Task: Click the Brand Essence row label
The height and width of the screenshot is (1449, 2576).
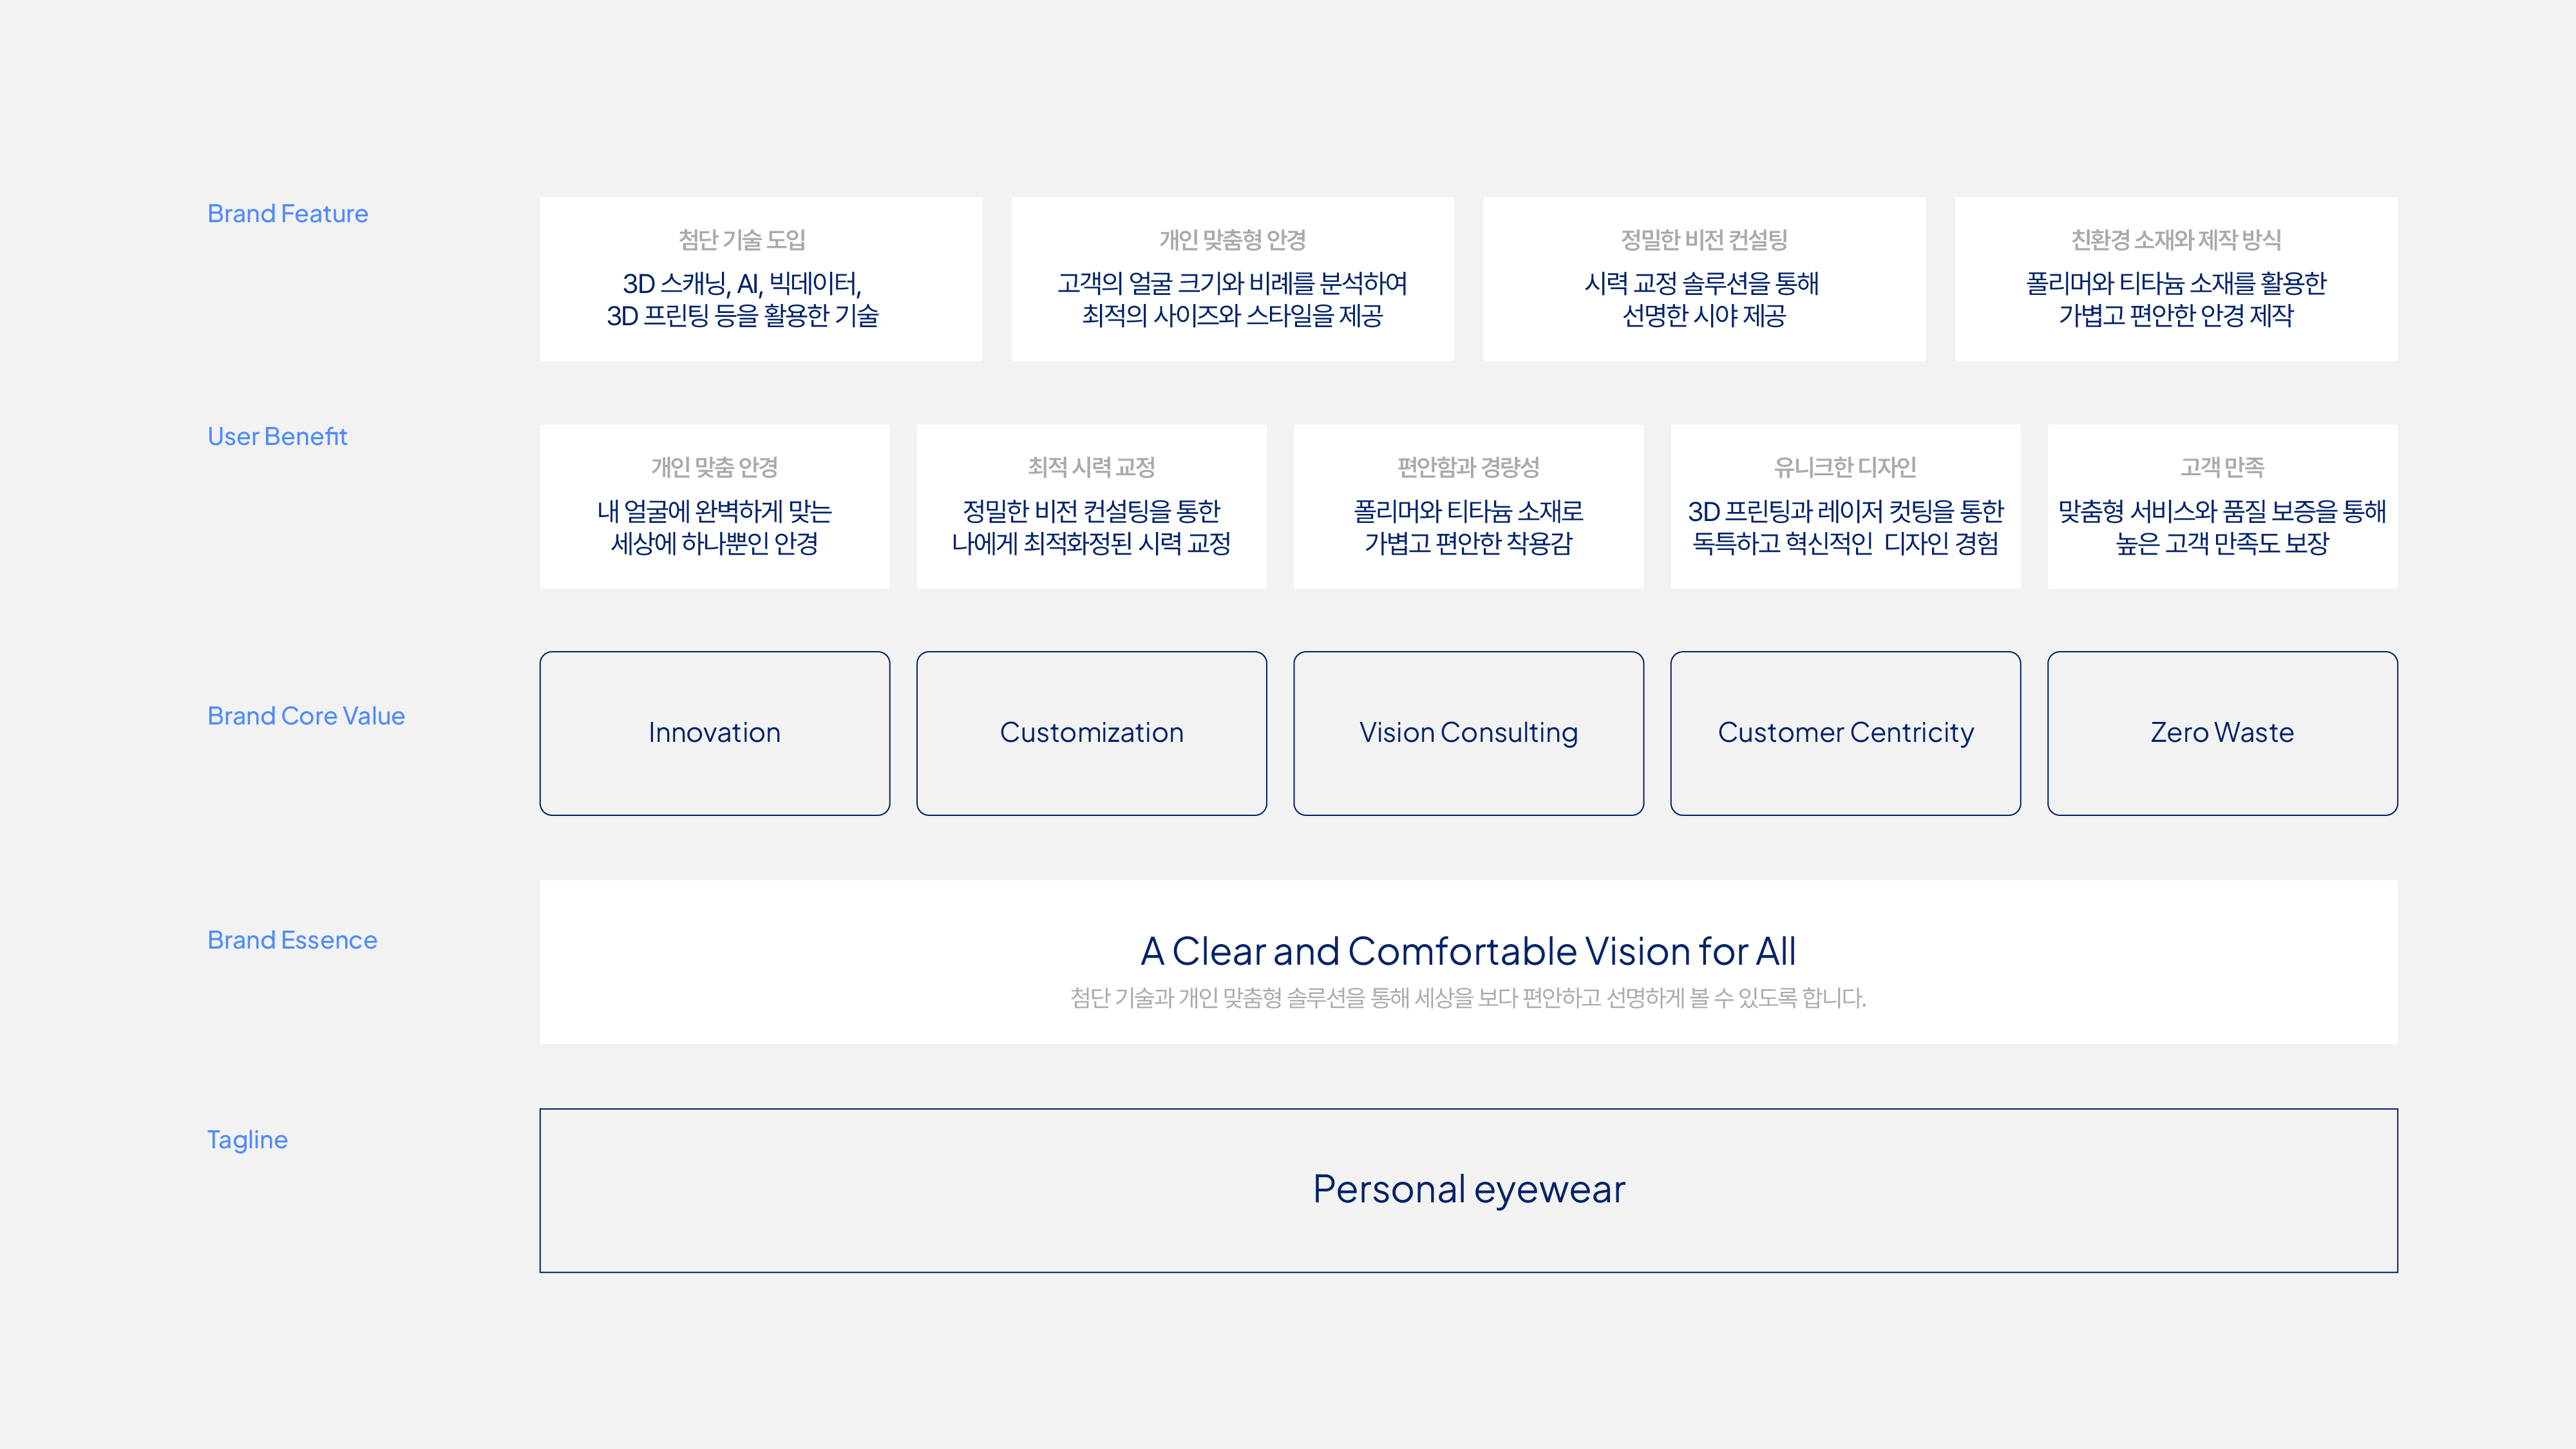Action: pyautogui.click(x=292, y=940)
